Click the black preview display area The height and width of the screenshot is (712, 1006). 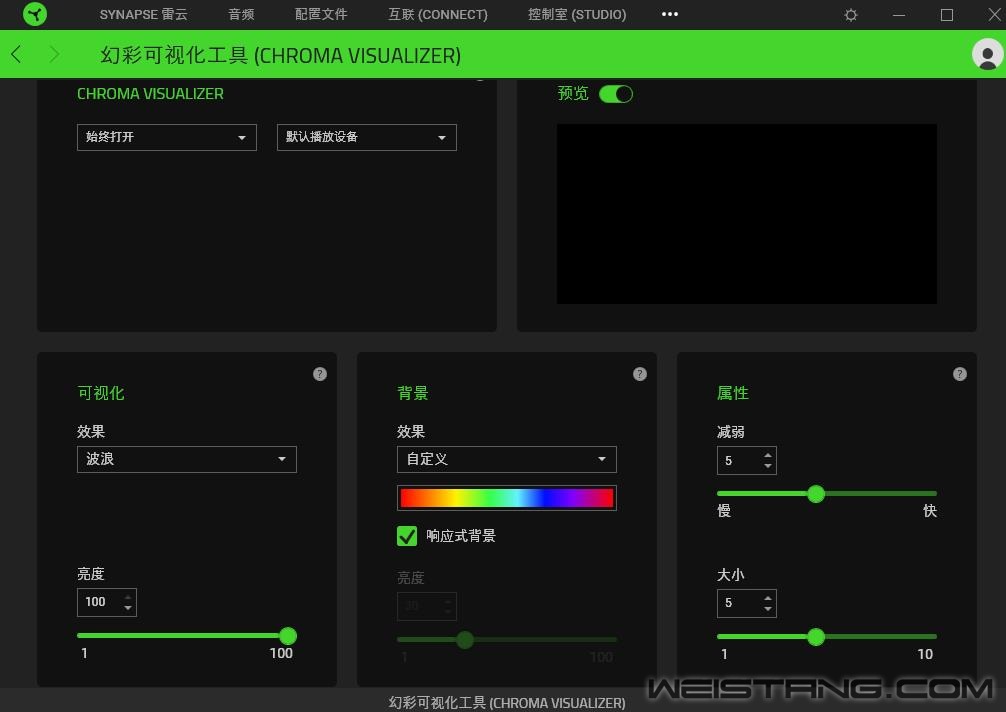tap(747, 214)
